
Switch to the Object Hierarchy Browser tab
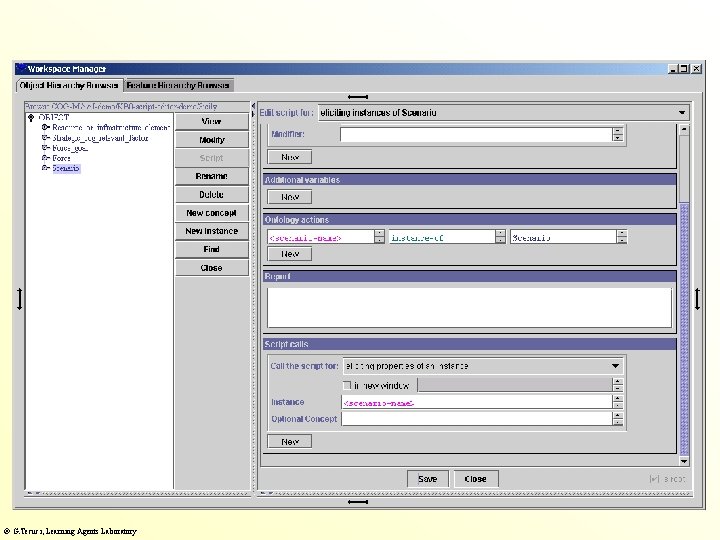pyautogui.click(x=69, y=85)
